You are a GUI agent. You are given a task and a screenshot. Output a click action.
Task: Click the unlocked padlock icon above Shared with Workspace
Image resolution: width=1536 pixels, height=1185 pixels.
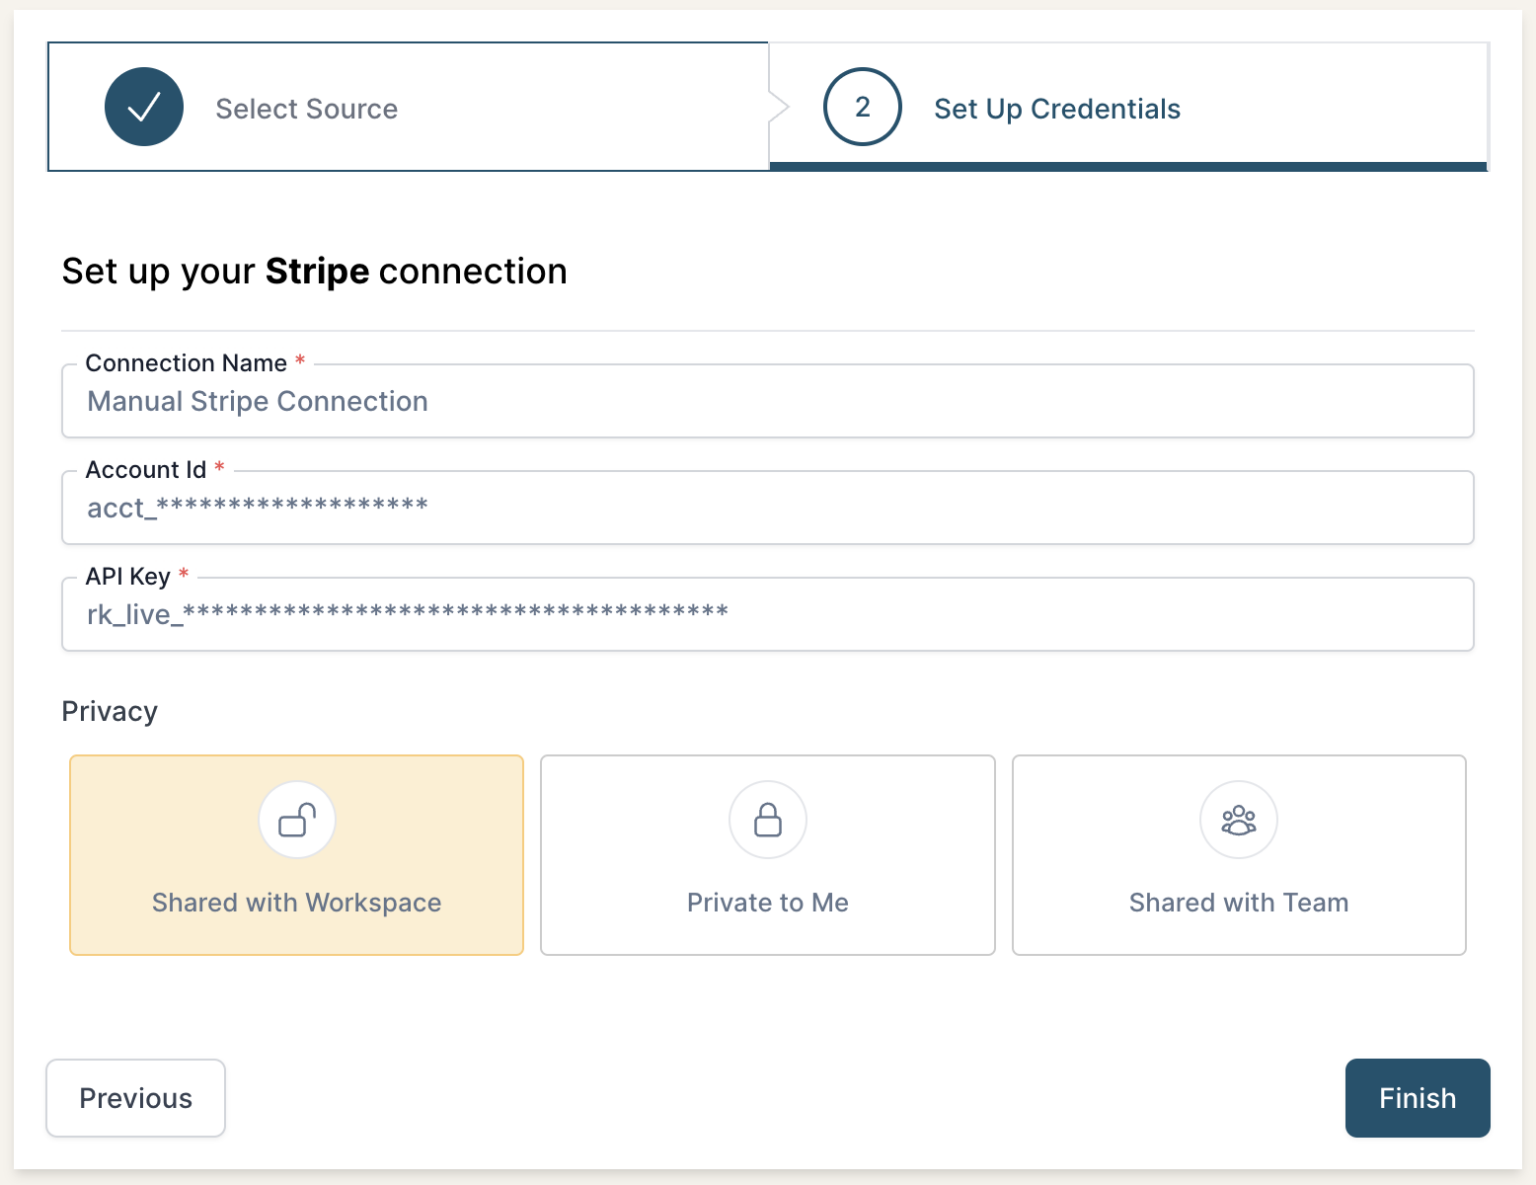coord(296,819)
